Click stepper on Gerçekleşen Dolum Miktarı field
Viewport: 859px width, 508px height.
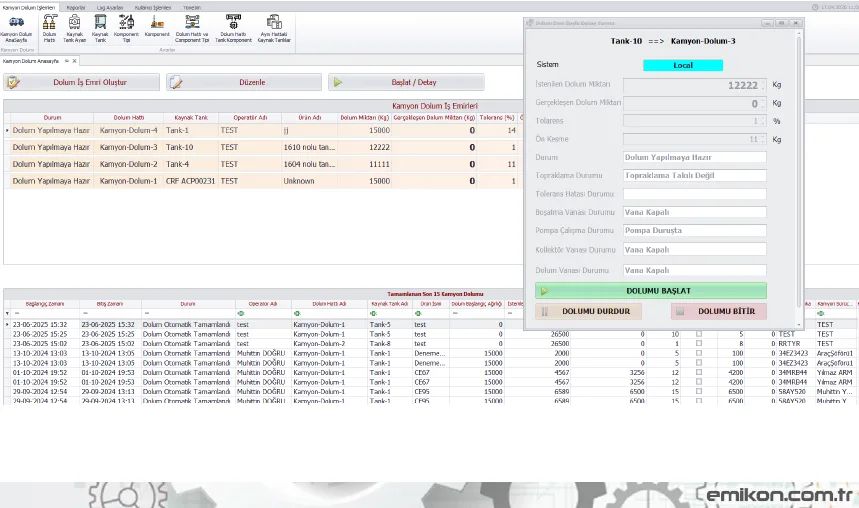[763, 103]
